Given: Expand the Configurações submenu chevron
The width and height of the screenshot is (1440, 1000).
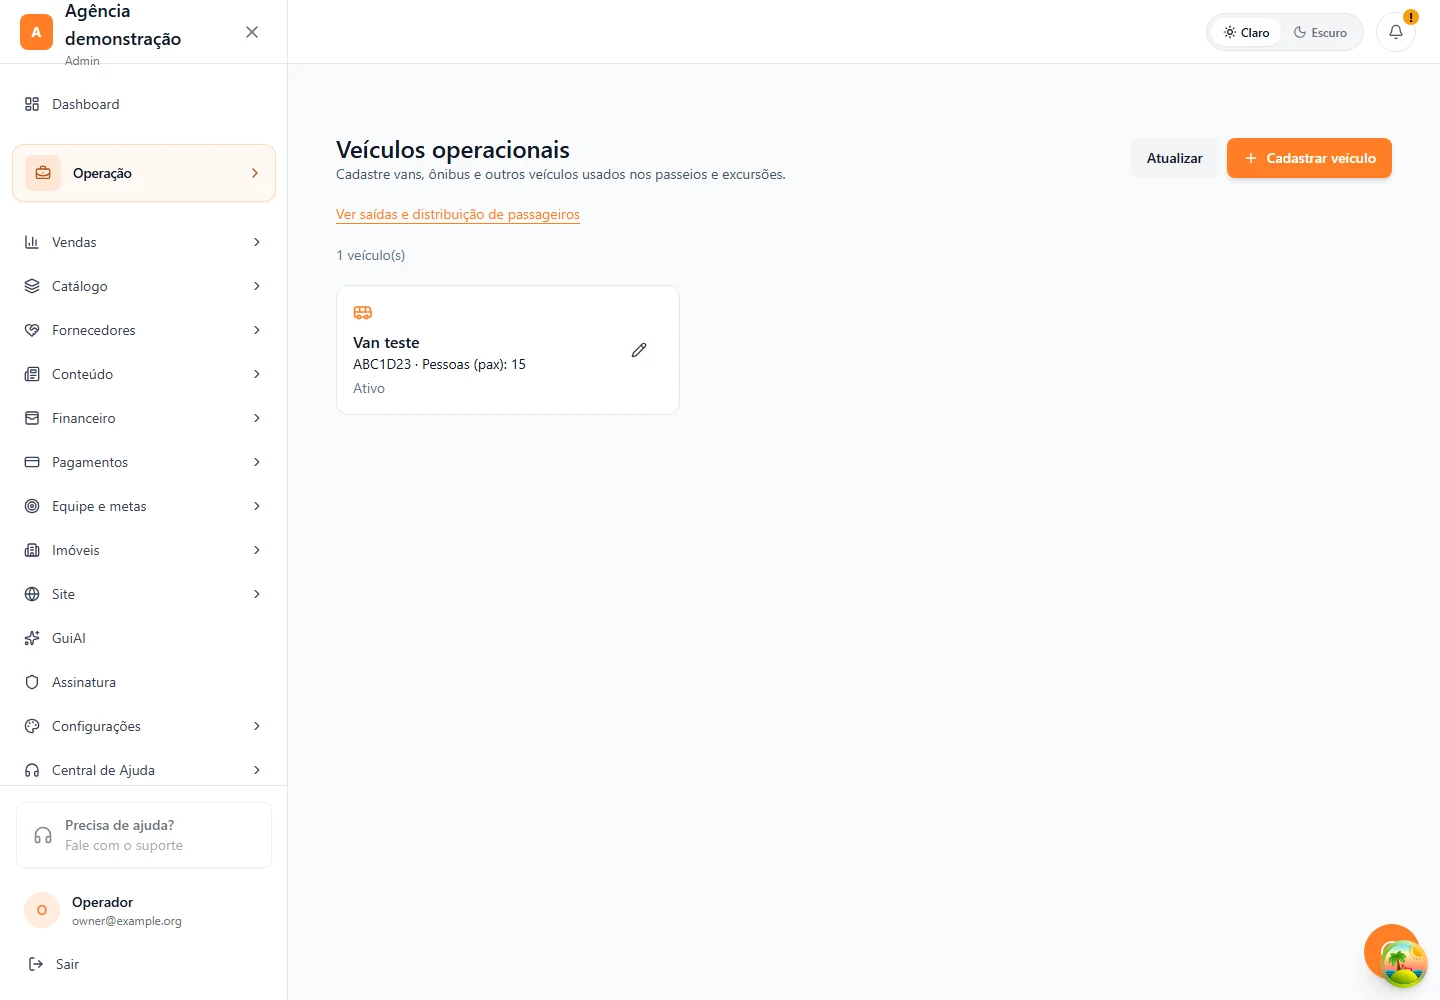Looking at the screenshot, I should pos(257,726).
